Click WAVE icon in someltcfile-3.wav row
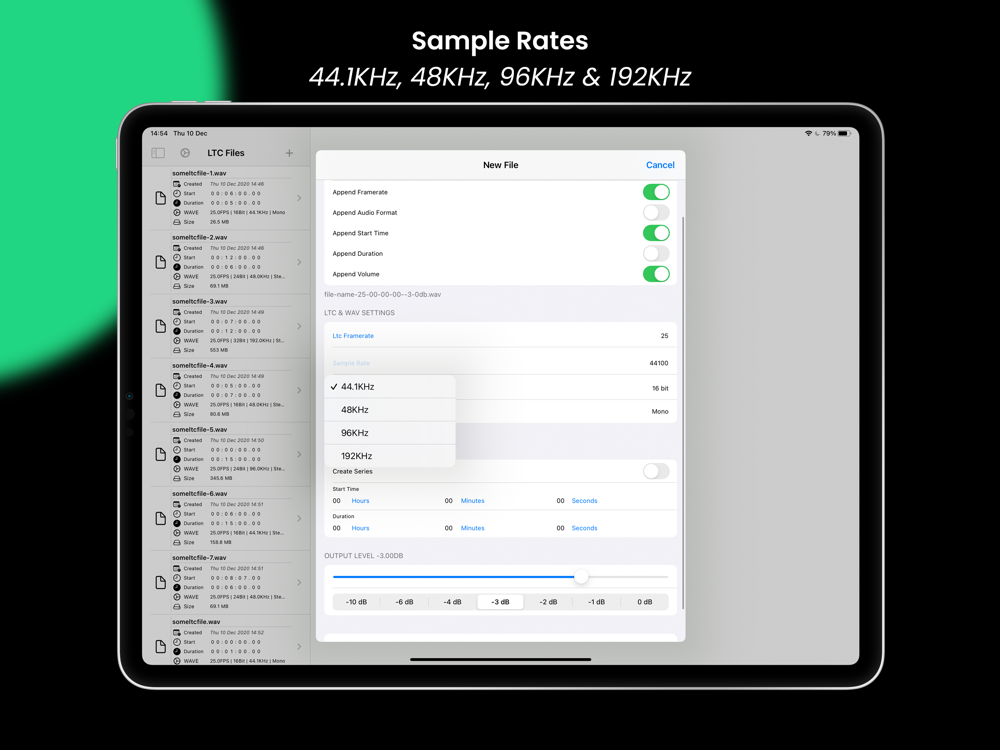1000x750 pixels. [177, 341]
